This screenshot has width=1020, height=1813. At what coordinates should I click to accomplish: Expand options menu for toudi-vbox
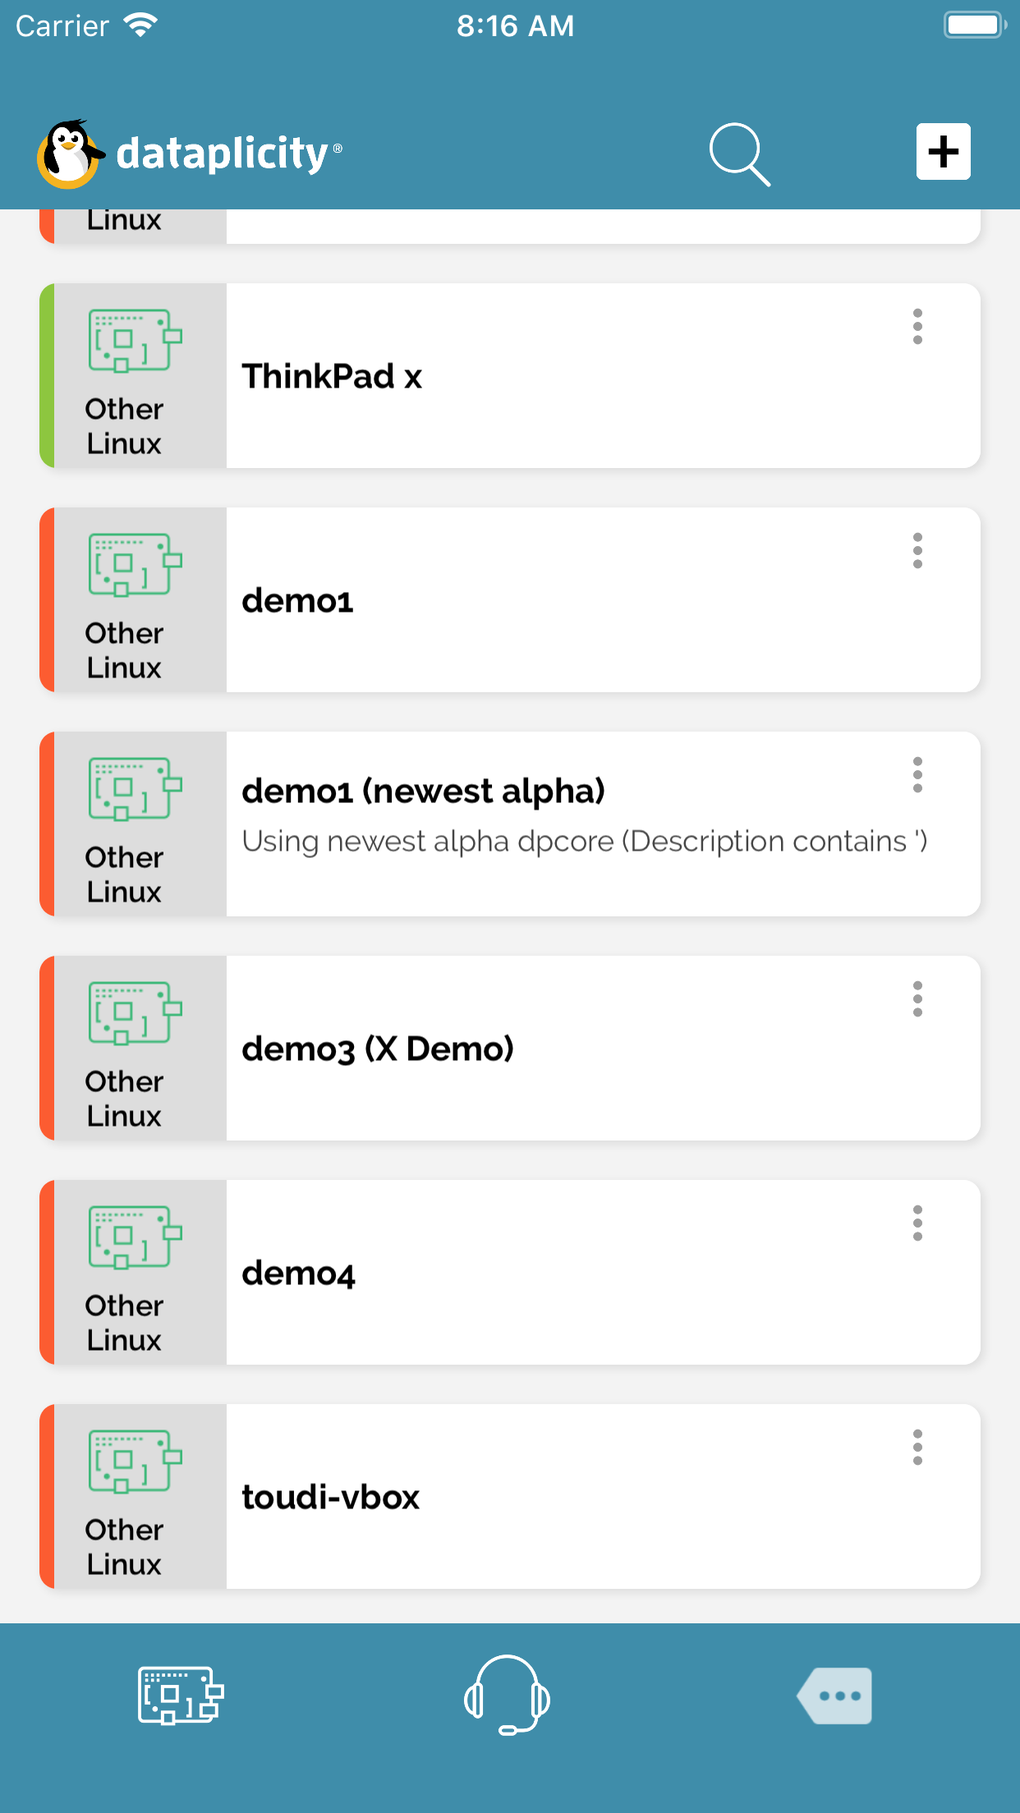tap(917, 1447)
